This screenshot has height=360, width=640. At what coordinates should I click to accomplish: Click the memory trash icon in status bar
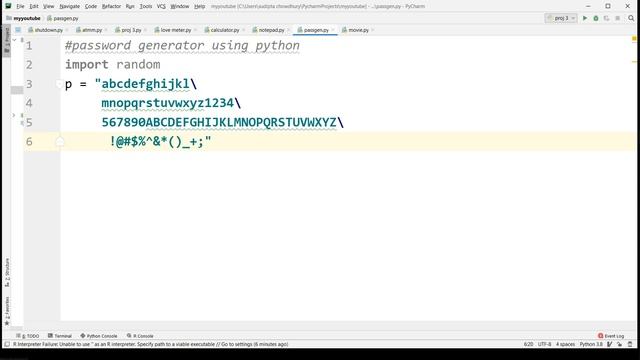(630, 344)
